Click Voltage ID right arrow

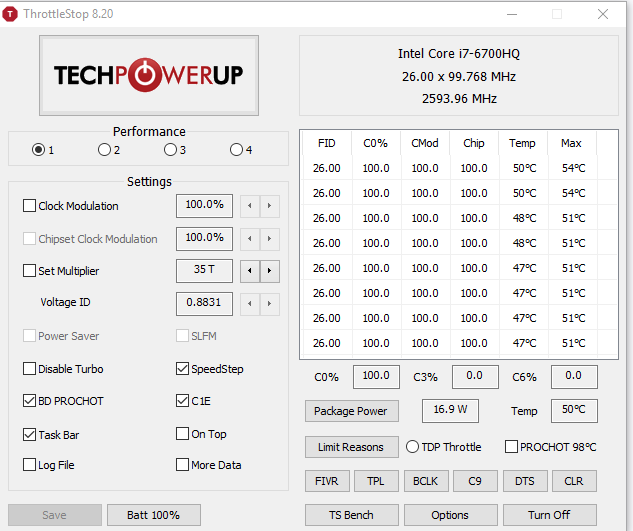pos(269,303)
